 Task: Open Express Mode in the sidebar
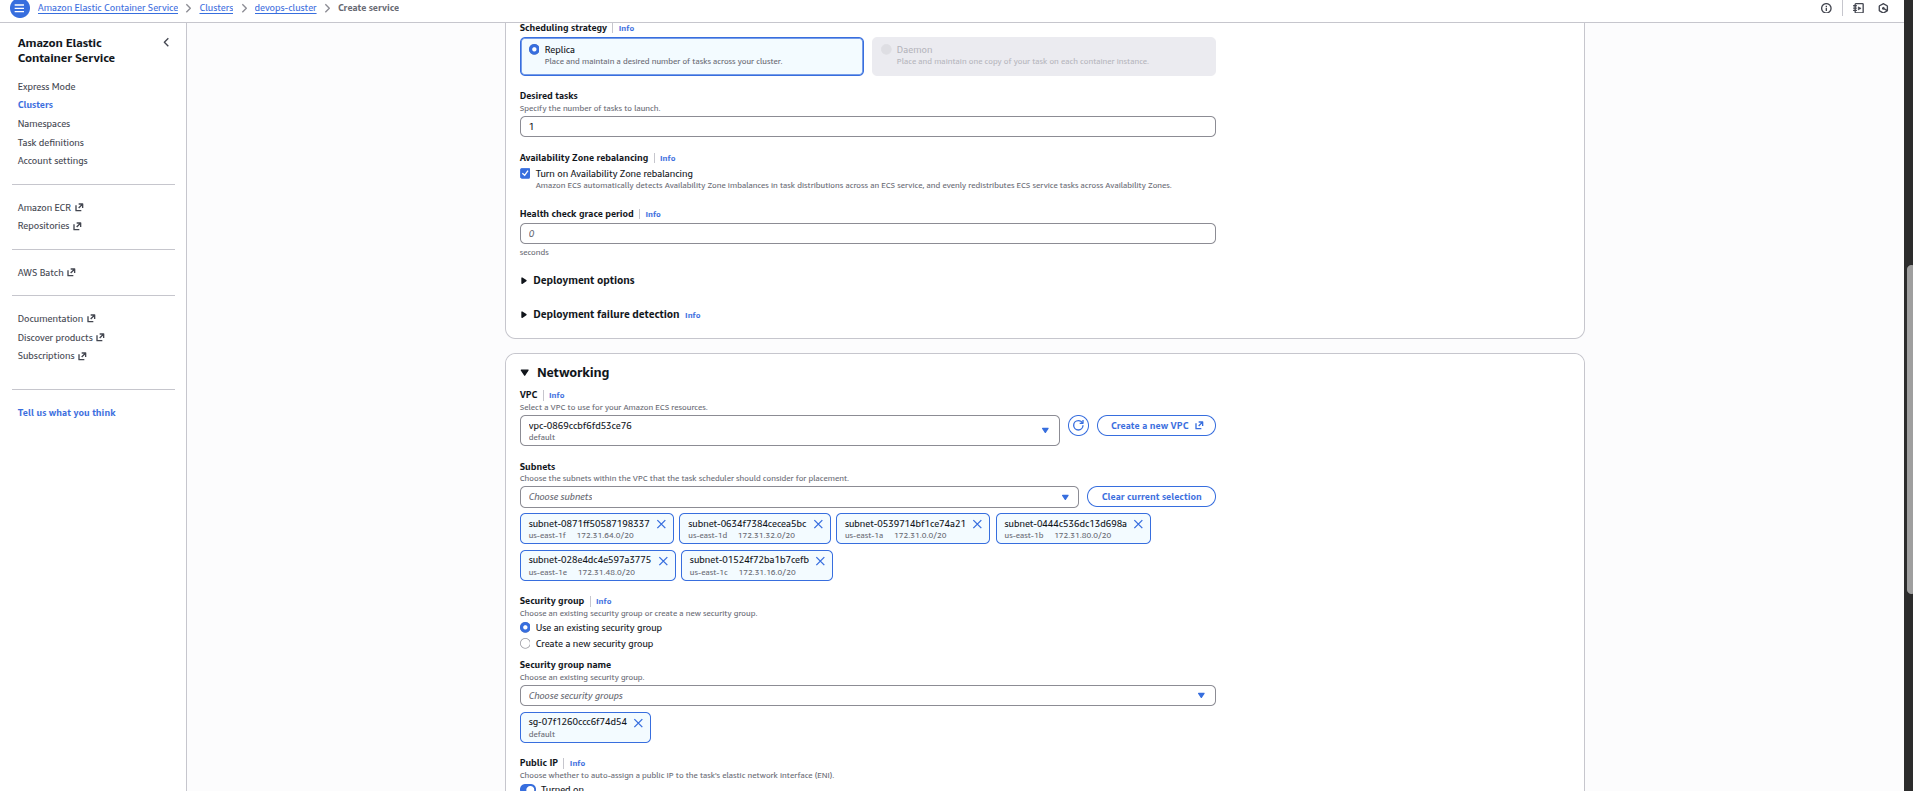pos(46,87)
